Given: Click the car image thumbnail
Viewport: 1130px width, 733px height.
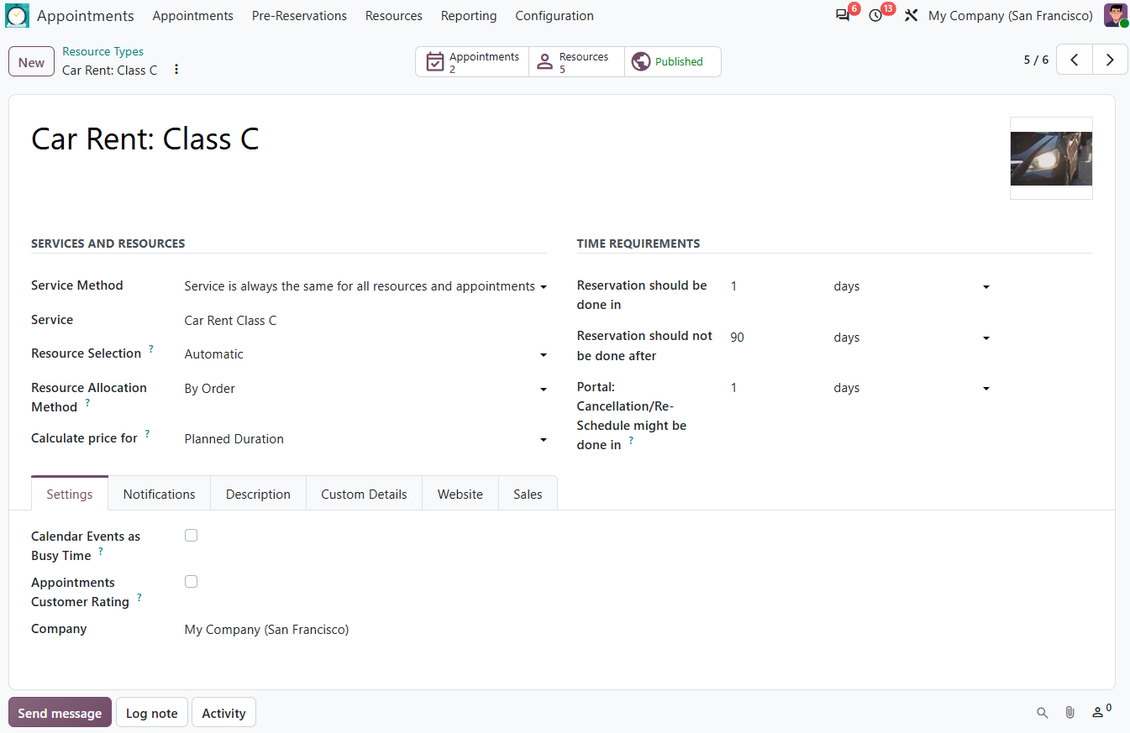Looking at the screenshot, I should [x=1051, y=159].
